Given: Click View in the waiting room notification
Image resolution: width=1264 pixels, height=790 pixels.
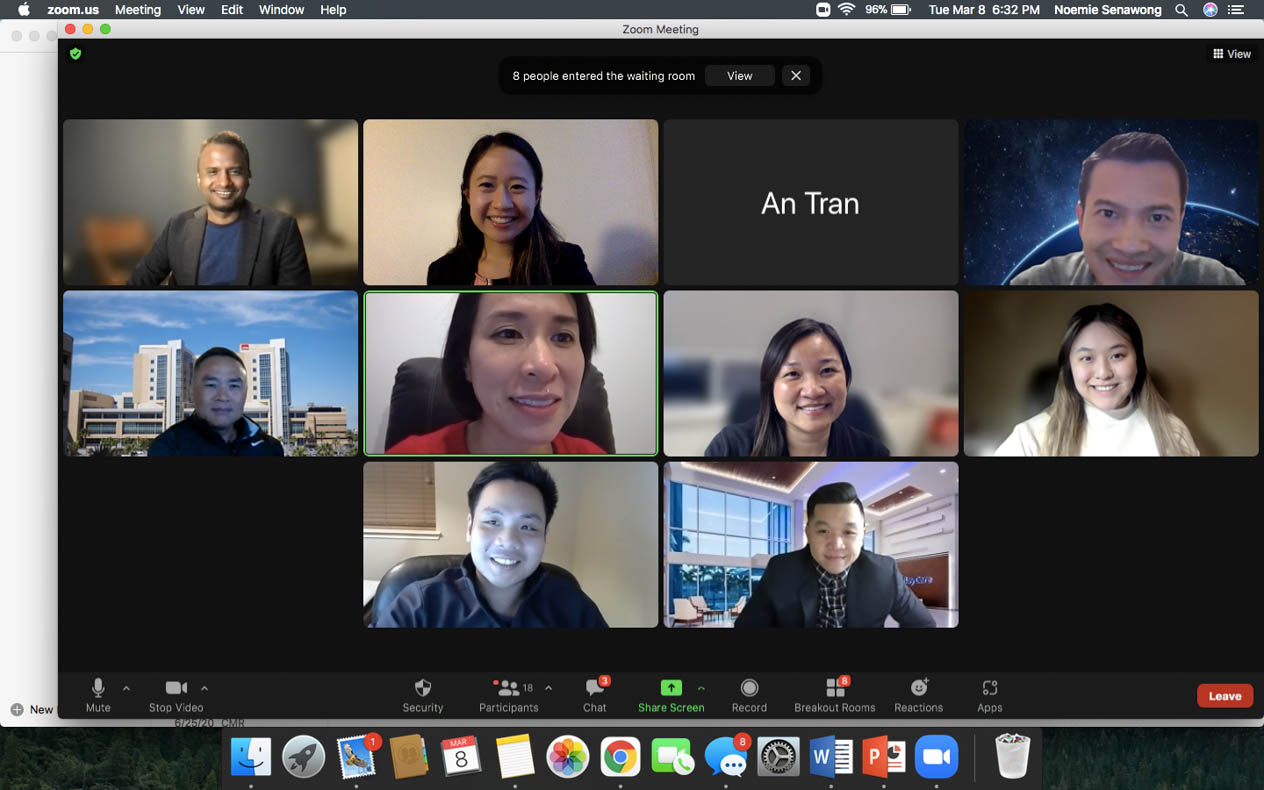Looking at the screenshot, I should (x=739, y=76).
